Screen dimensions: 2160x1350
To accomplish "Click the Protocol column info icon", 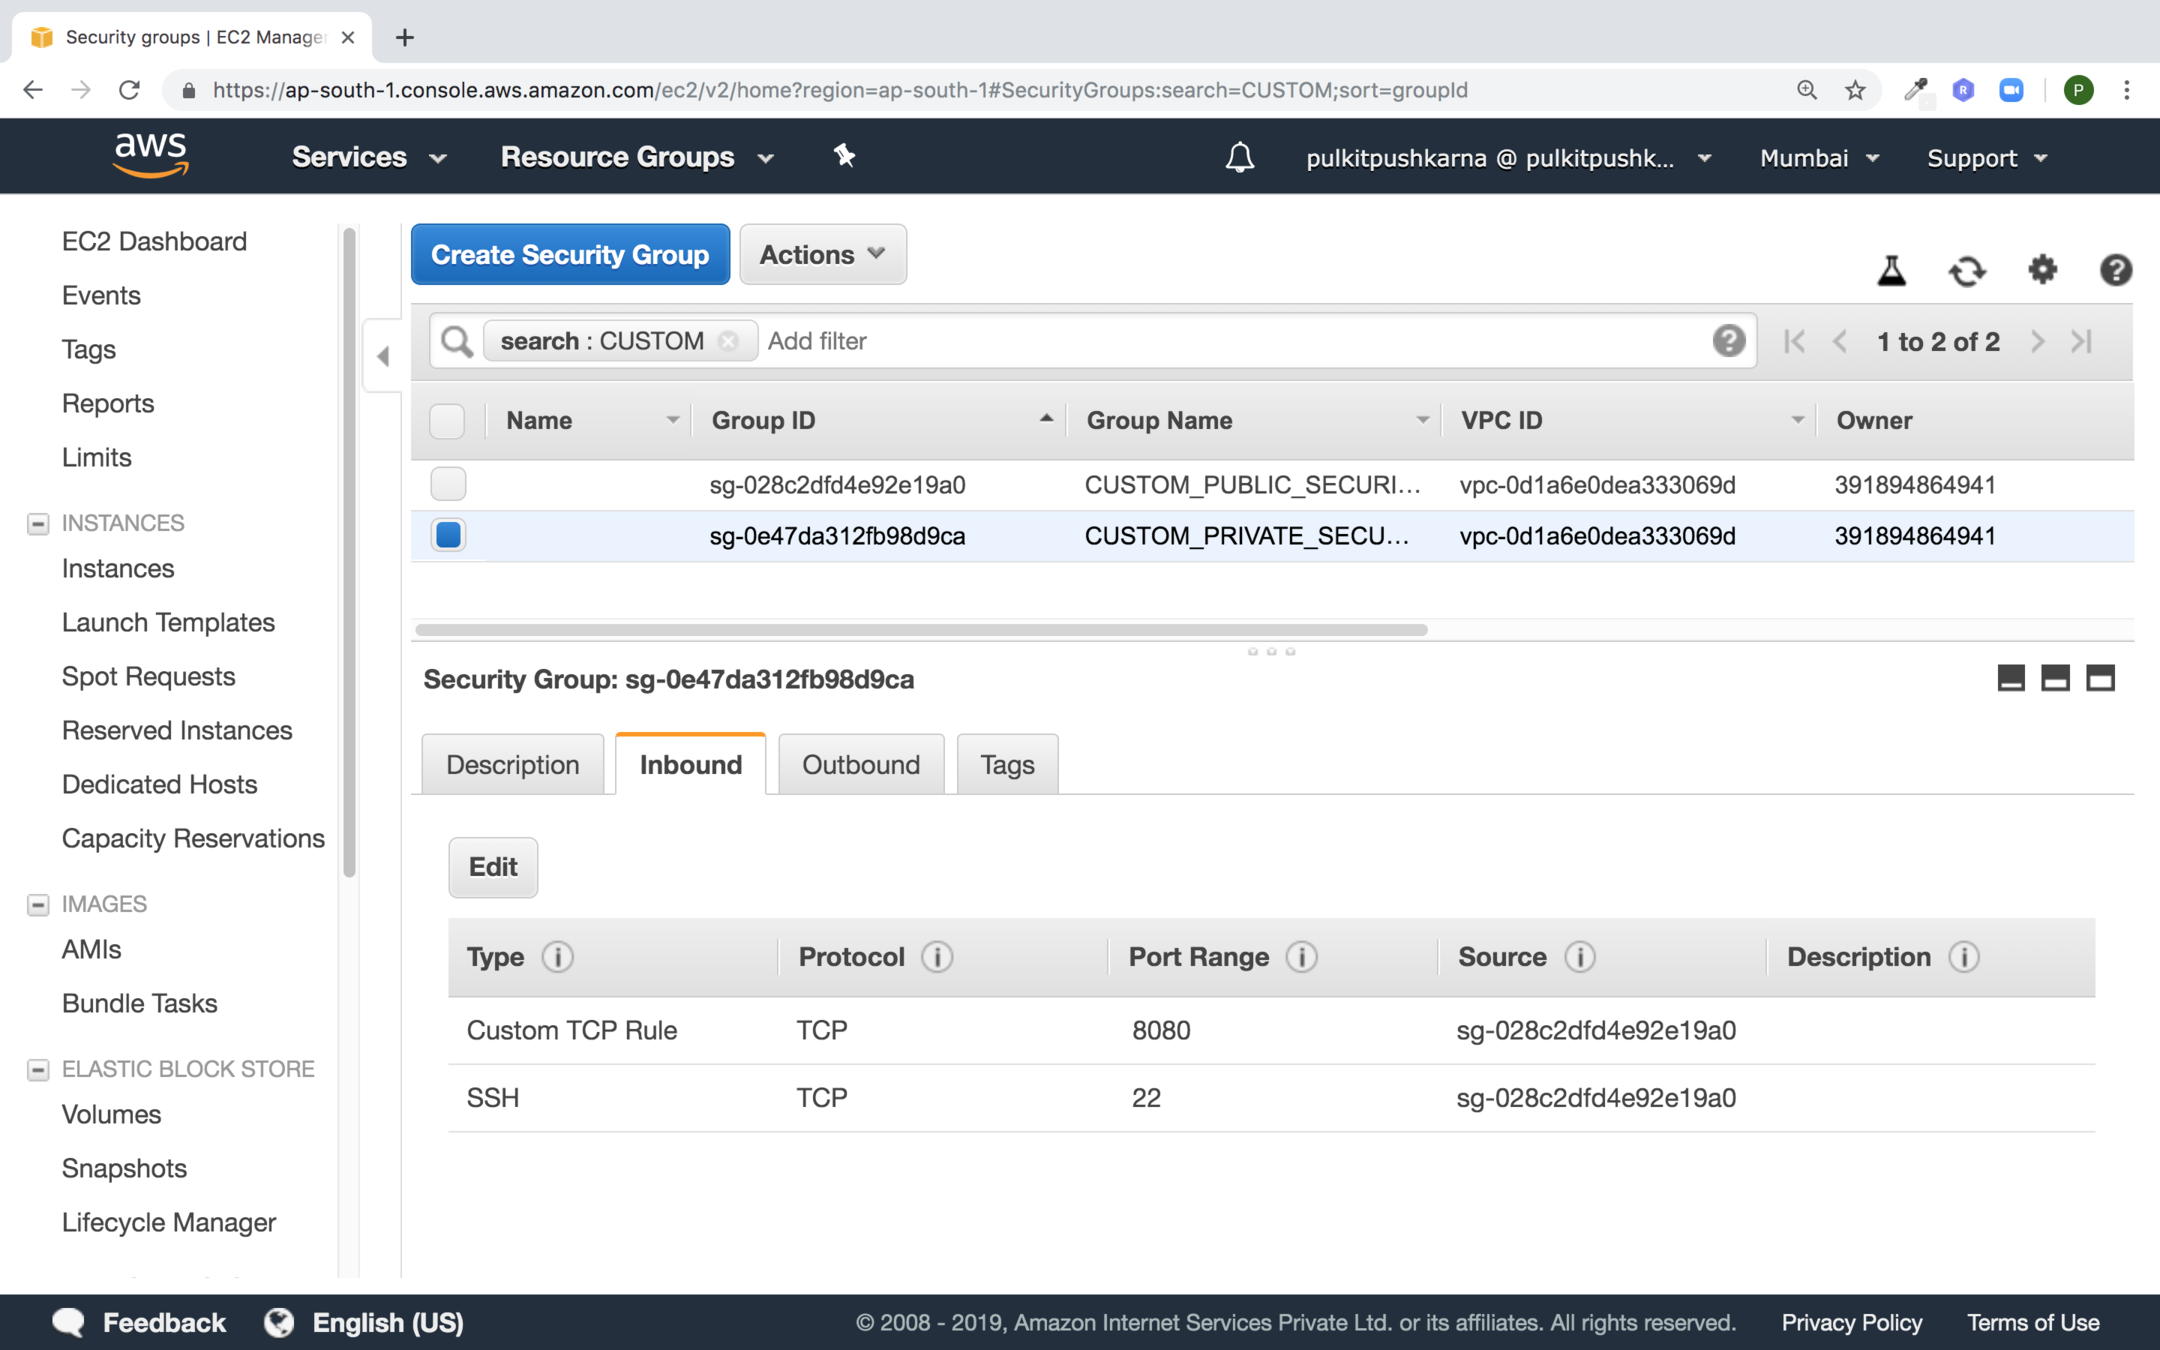I will tap(937, 957).
